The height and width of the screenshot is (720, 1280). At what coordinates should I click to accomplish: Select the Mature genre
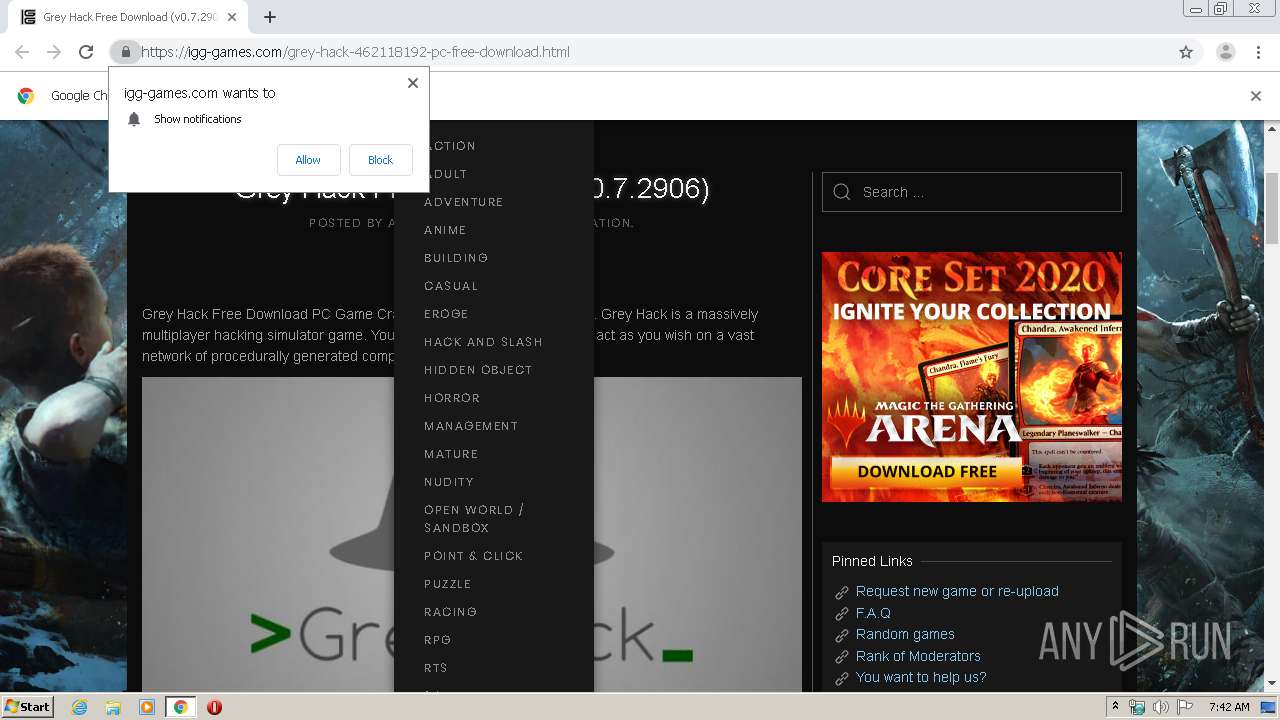point(451,454)
